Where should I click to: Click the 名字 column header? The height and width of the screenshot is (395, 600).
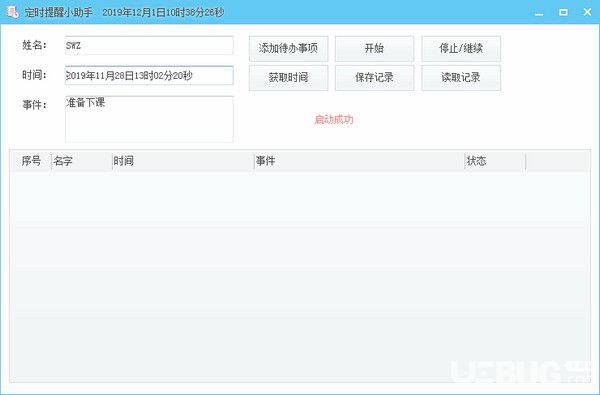[82, 161]
